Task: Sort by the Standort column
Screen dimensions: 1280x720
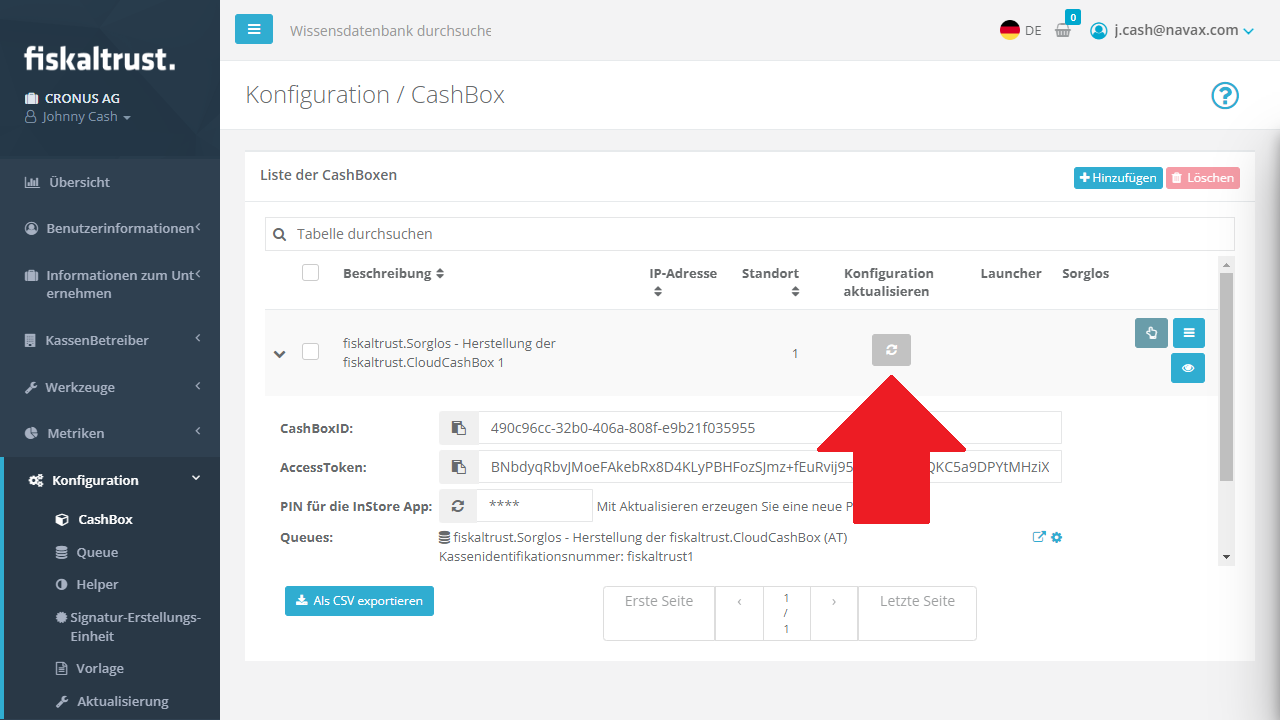Action: click(x=770, y=282)
